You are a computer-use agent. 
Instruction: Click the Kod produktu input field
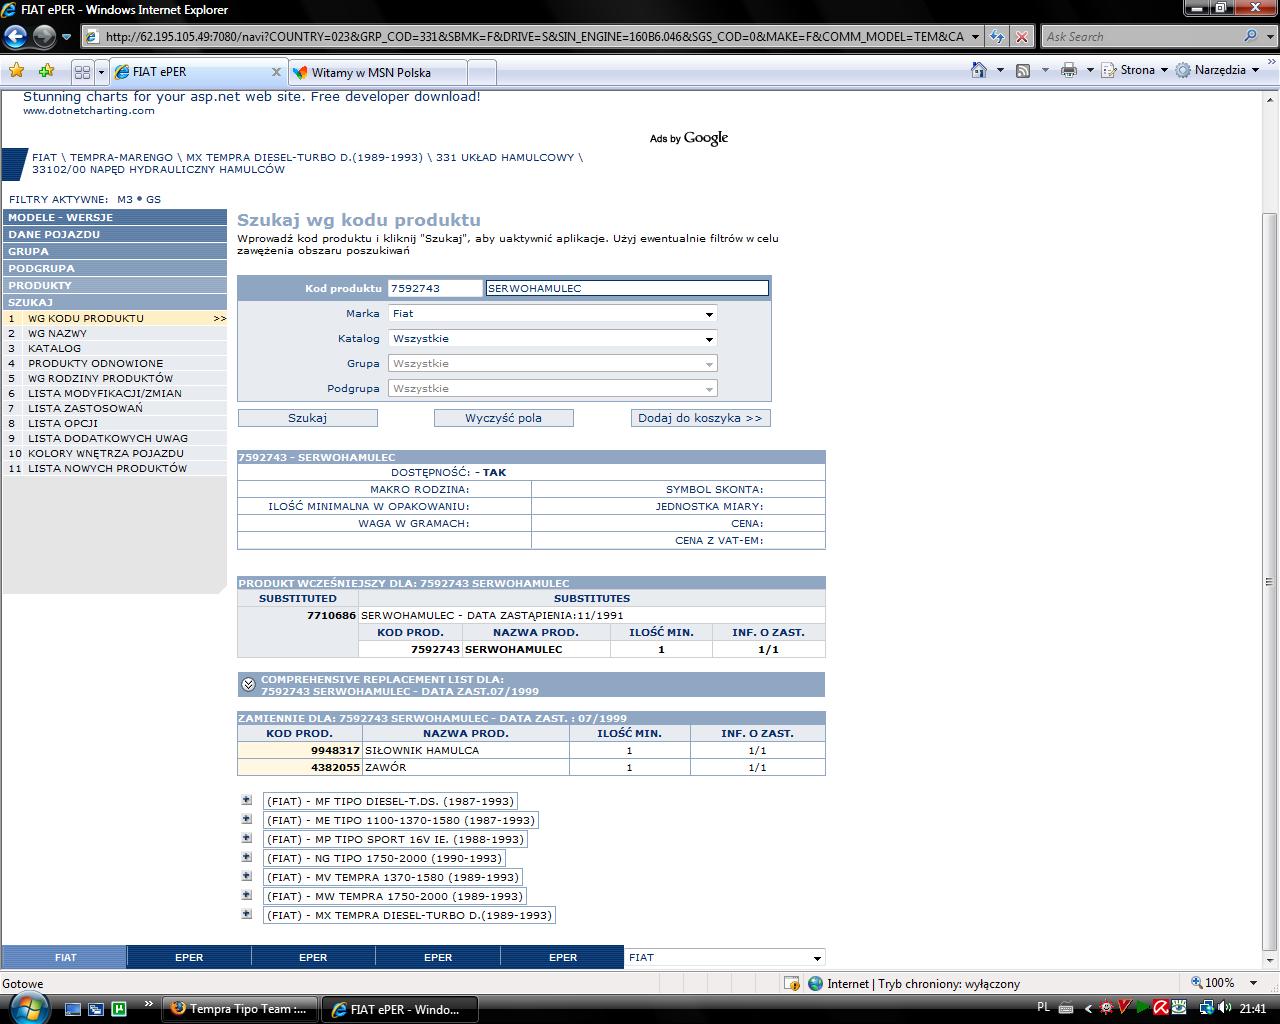[x=435, y=288]
